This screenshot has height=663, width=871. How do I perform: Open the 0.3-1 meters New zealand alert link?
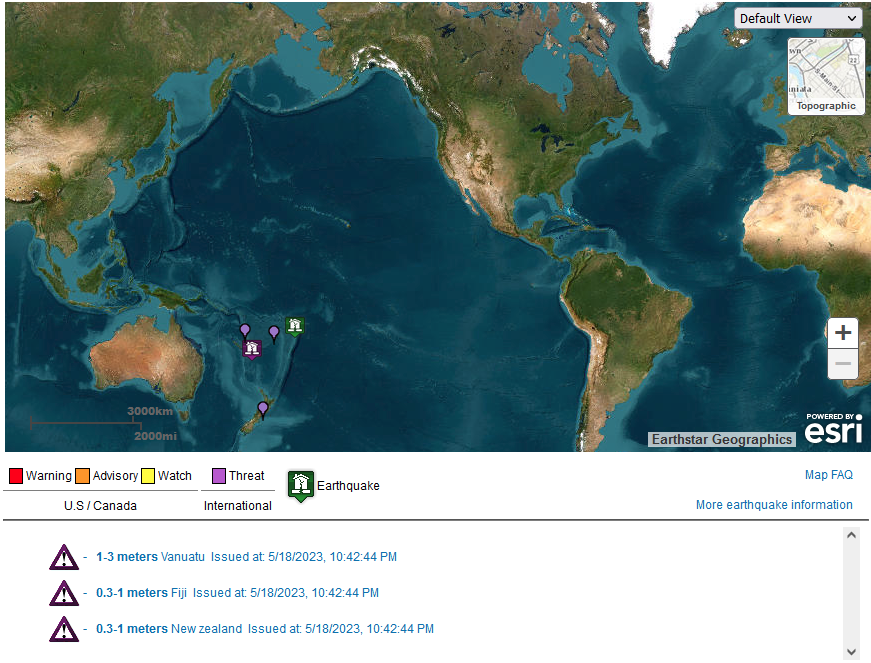[265, 629]
